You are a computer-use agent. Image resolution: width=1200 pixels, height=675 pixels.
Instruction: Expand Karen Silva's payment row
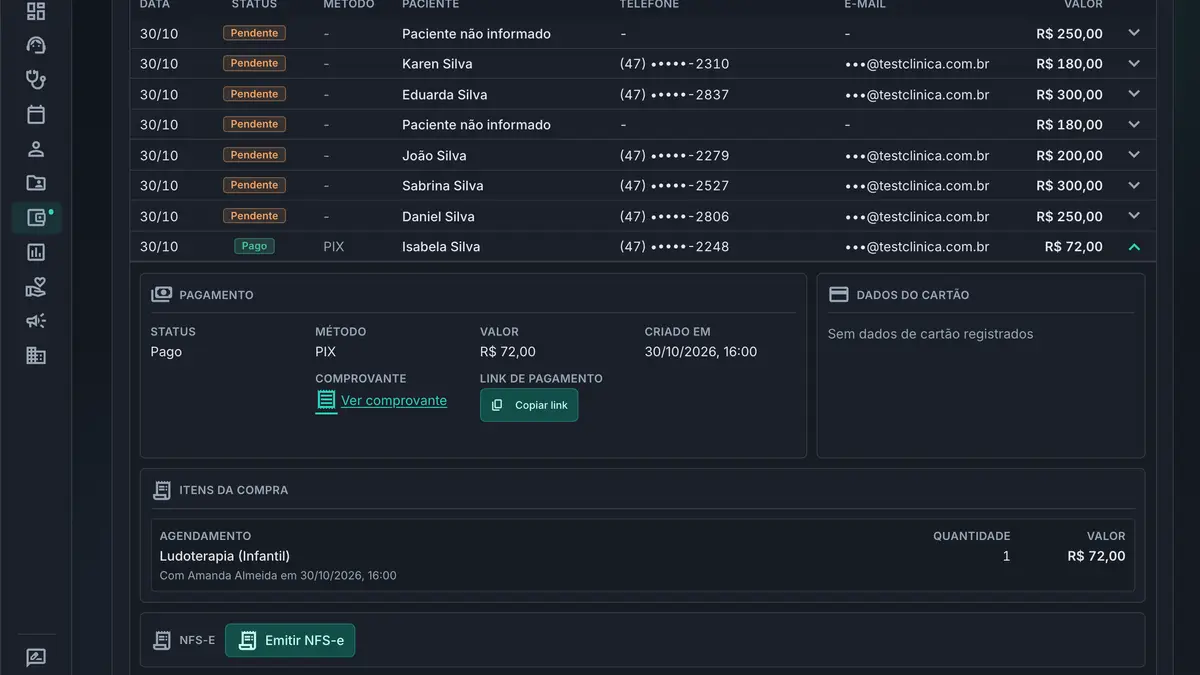[x=1134, y=63]
